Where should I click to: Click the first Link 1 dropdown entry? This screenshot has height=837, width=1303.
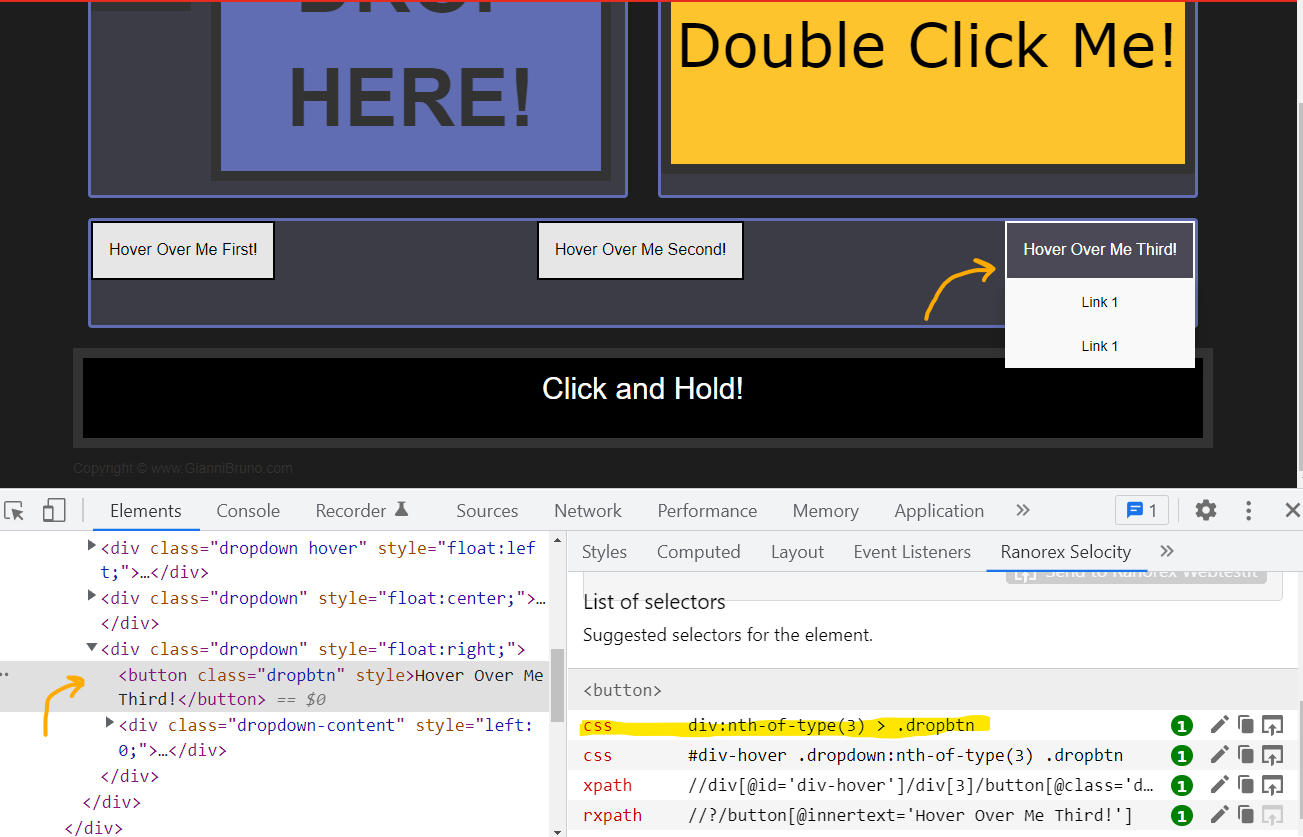pyautogui.click(x=1099, y=302)
